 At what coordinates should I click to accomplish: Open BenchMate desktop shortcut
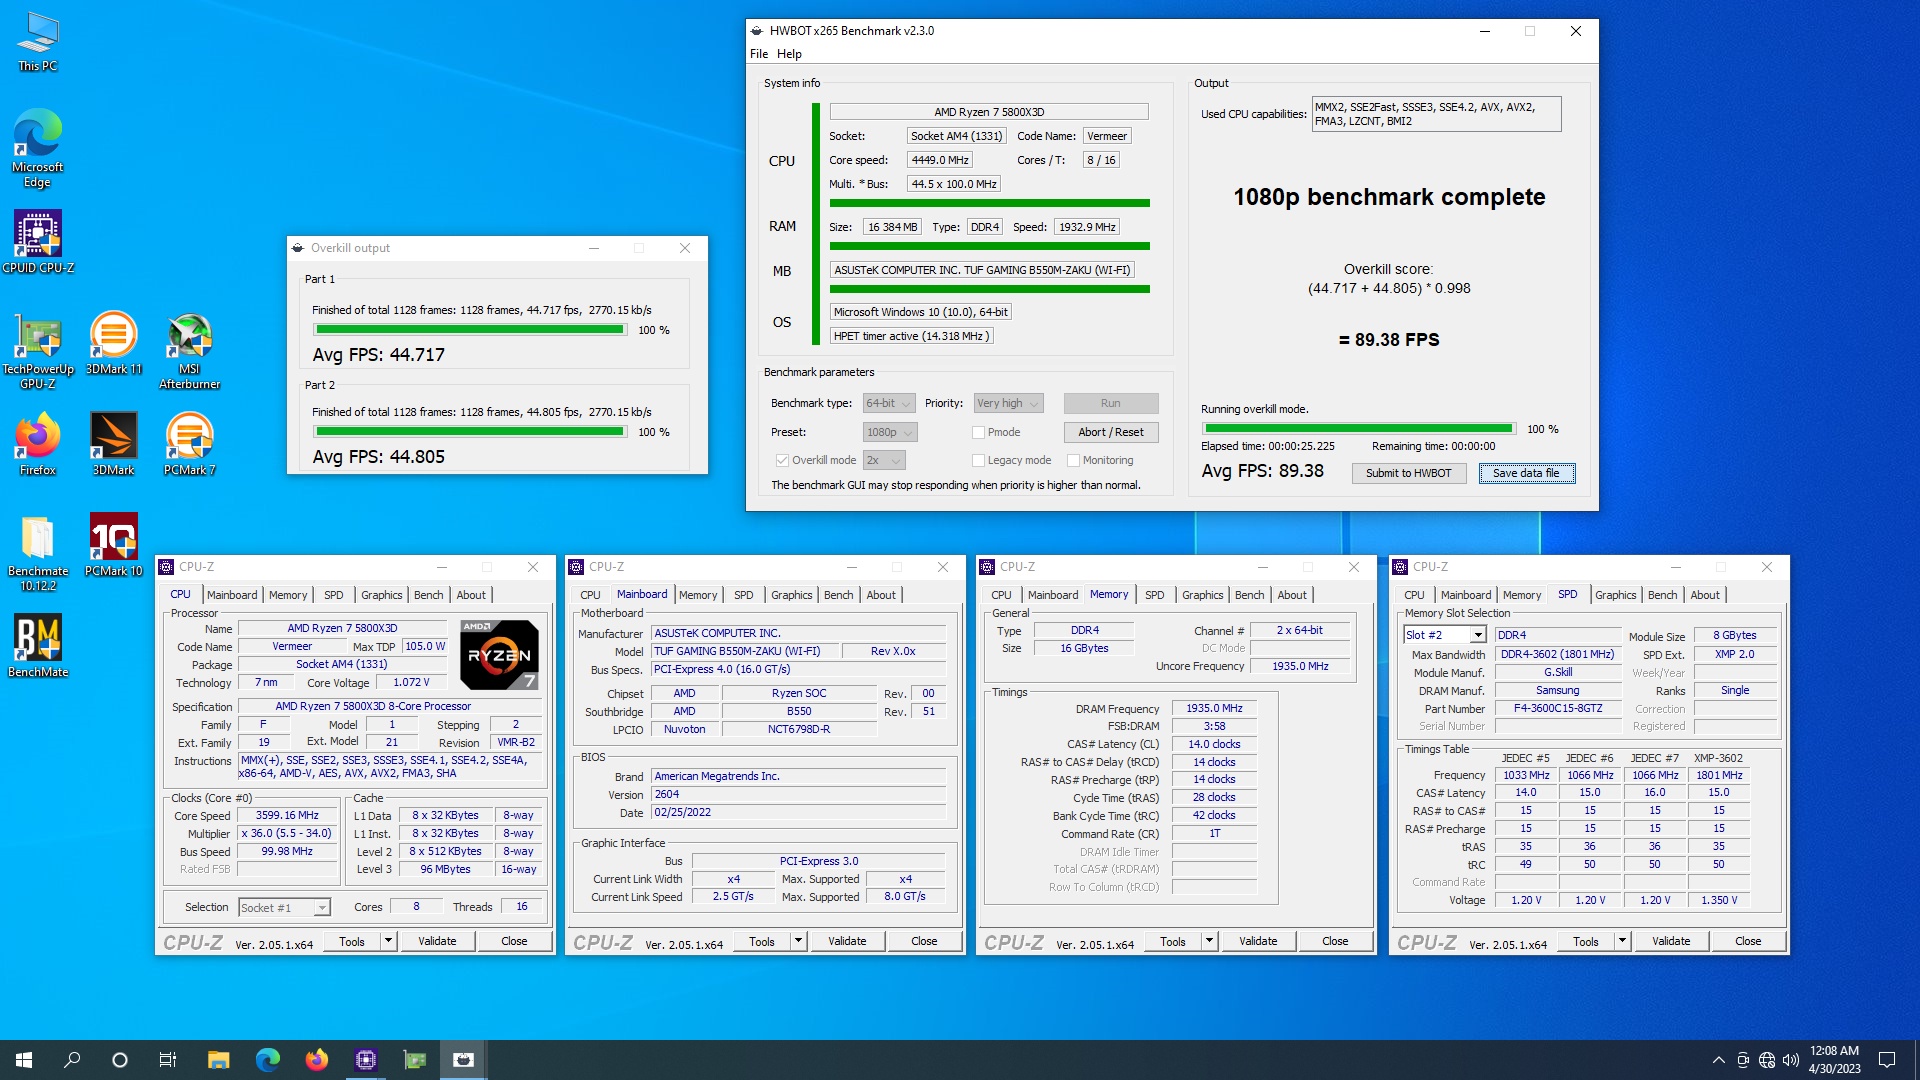[x=38, y=646]
